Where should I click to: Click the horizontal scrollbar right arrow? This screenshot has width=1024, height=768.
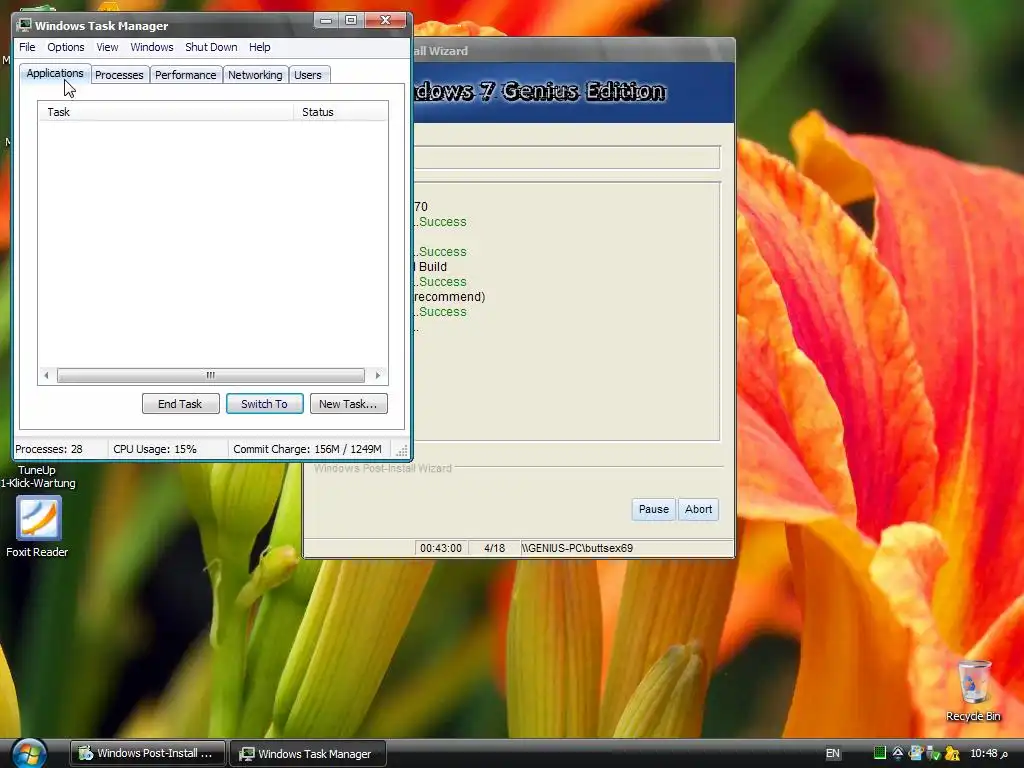(377, 375)
